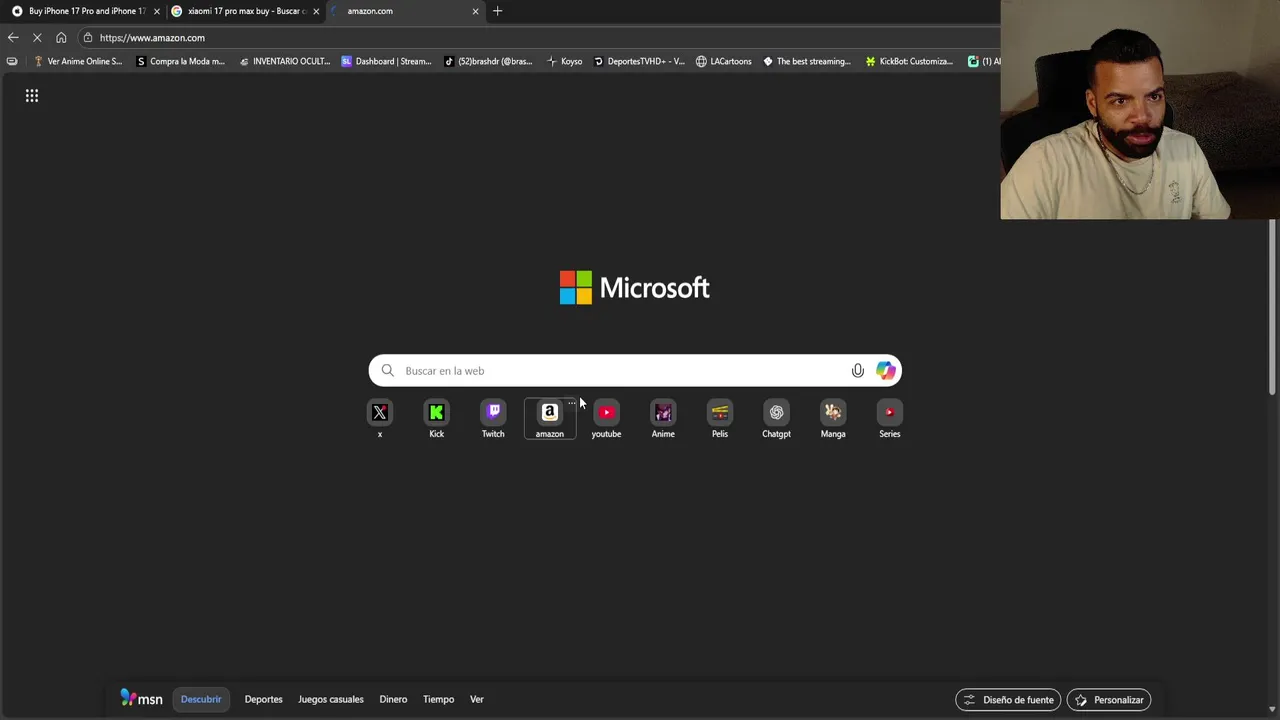The width and height of the screenshot is (1280, 720).
Task: Open a new tab with the plus button
Action: (x=498, y=11)
